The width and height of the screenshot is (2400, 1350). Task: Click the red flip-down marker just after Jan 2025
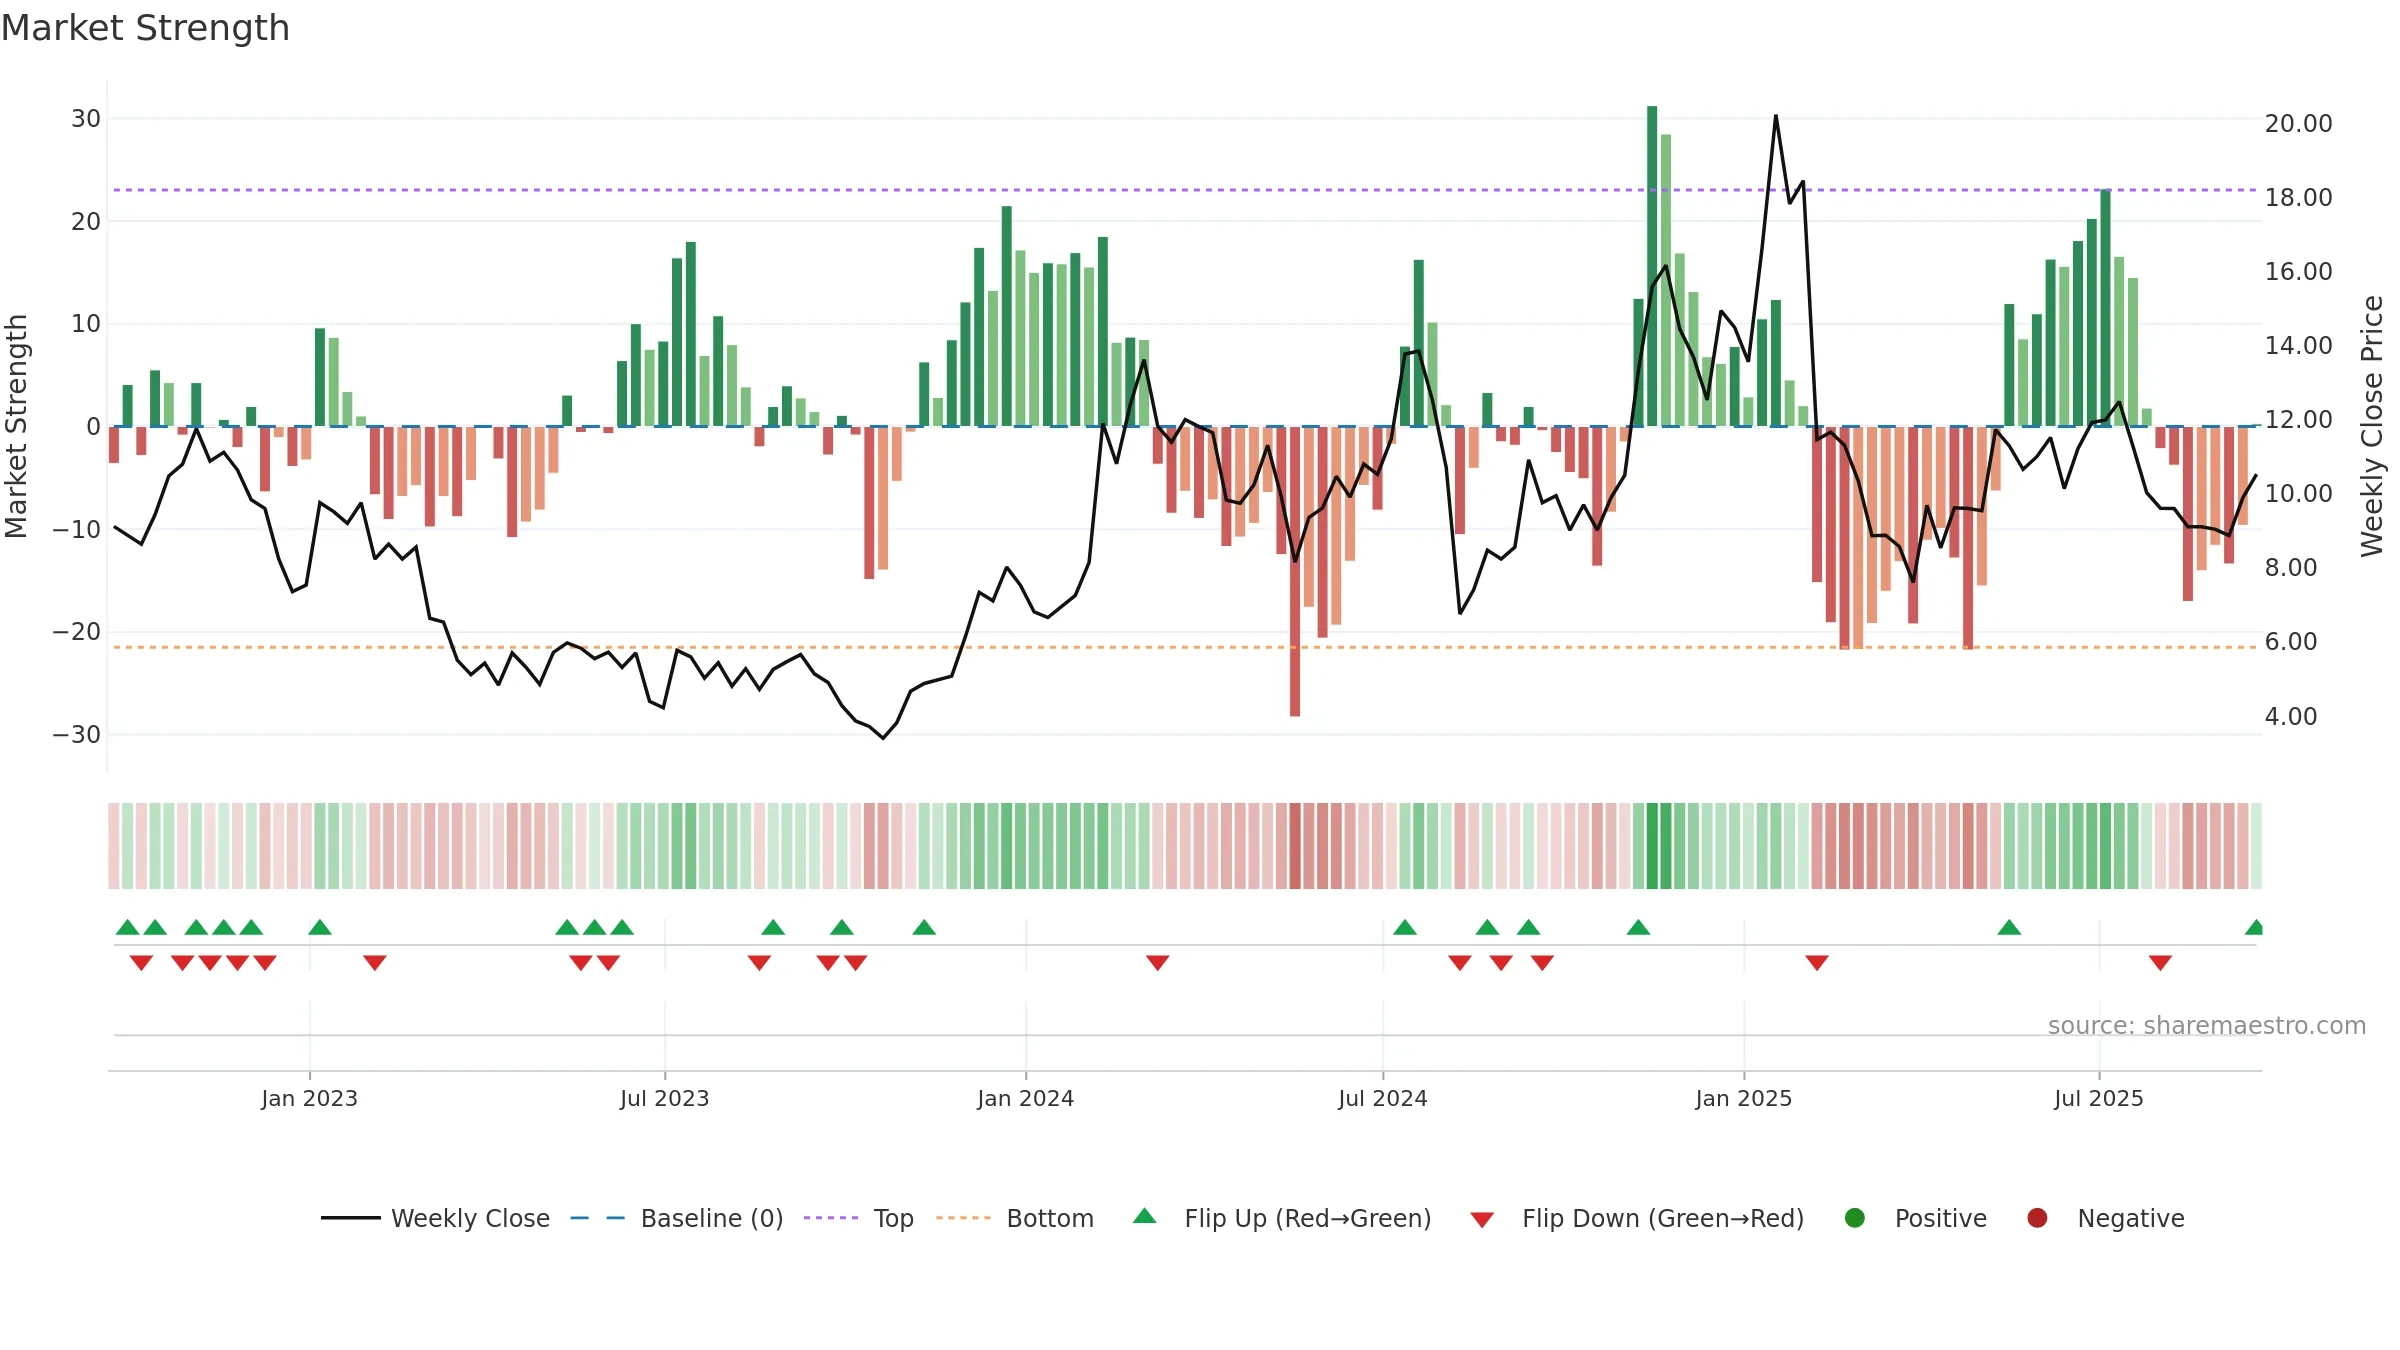tap(1817, 962)
